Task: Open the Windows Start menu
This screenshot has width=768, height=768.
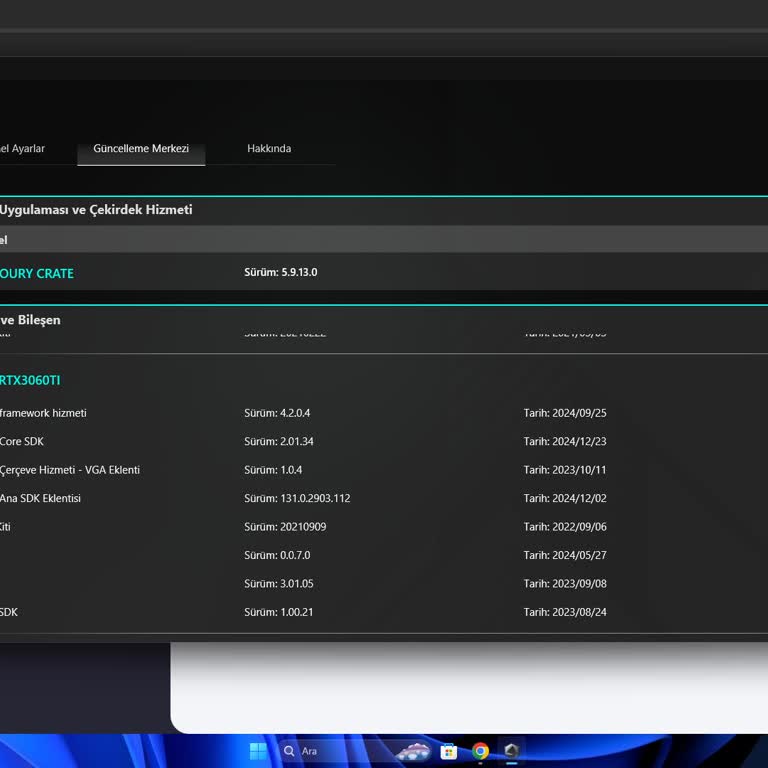Action: (258, 751)
